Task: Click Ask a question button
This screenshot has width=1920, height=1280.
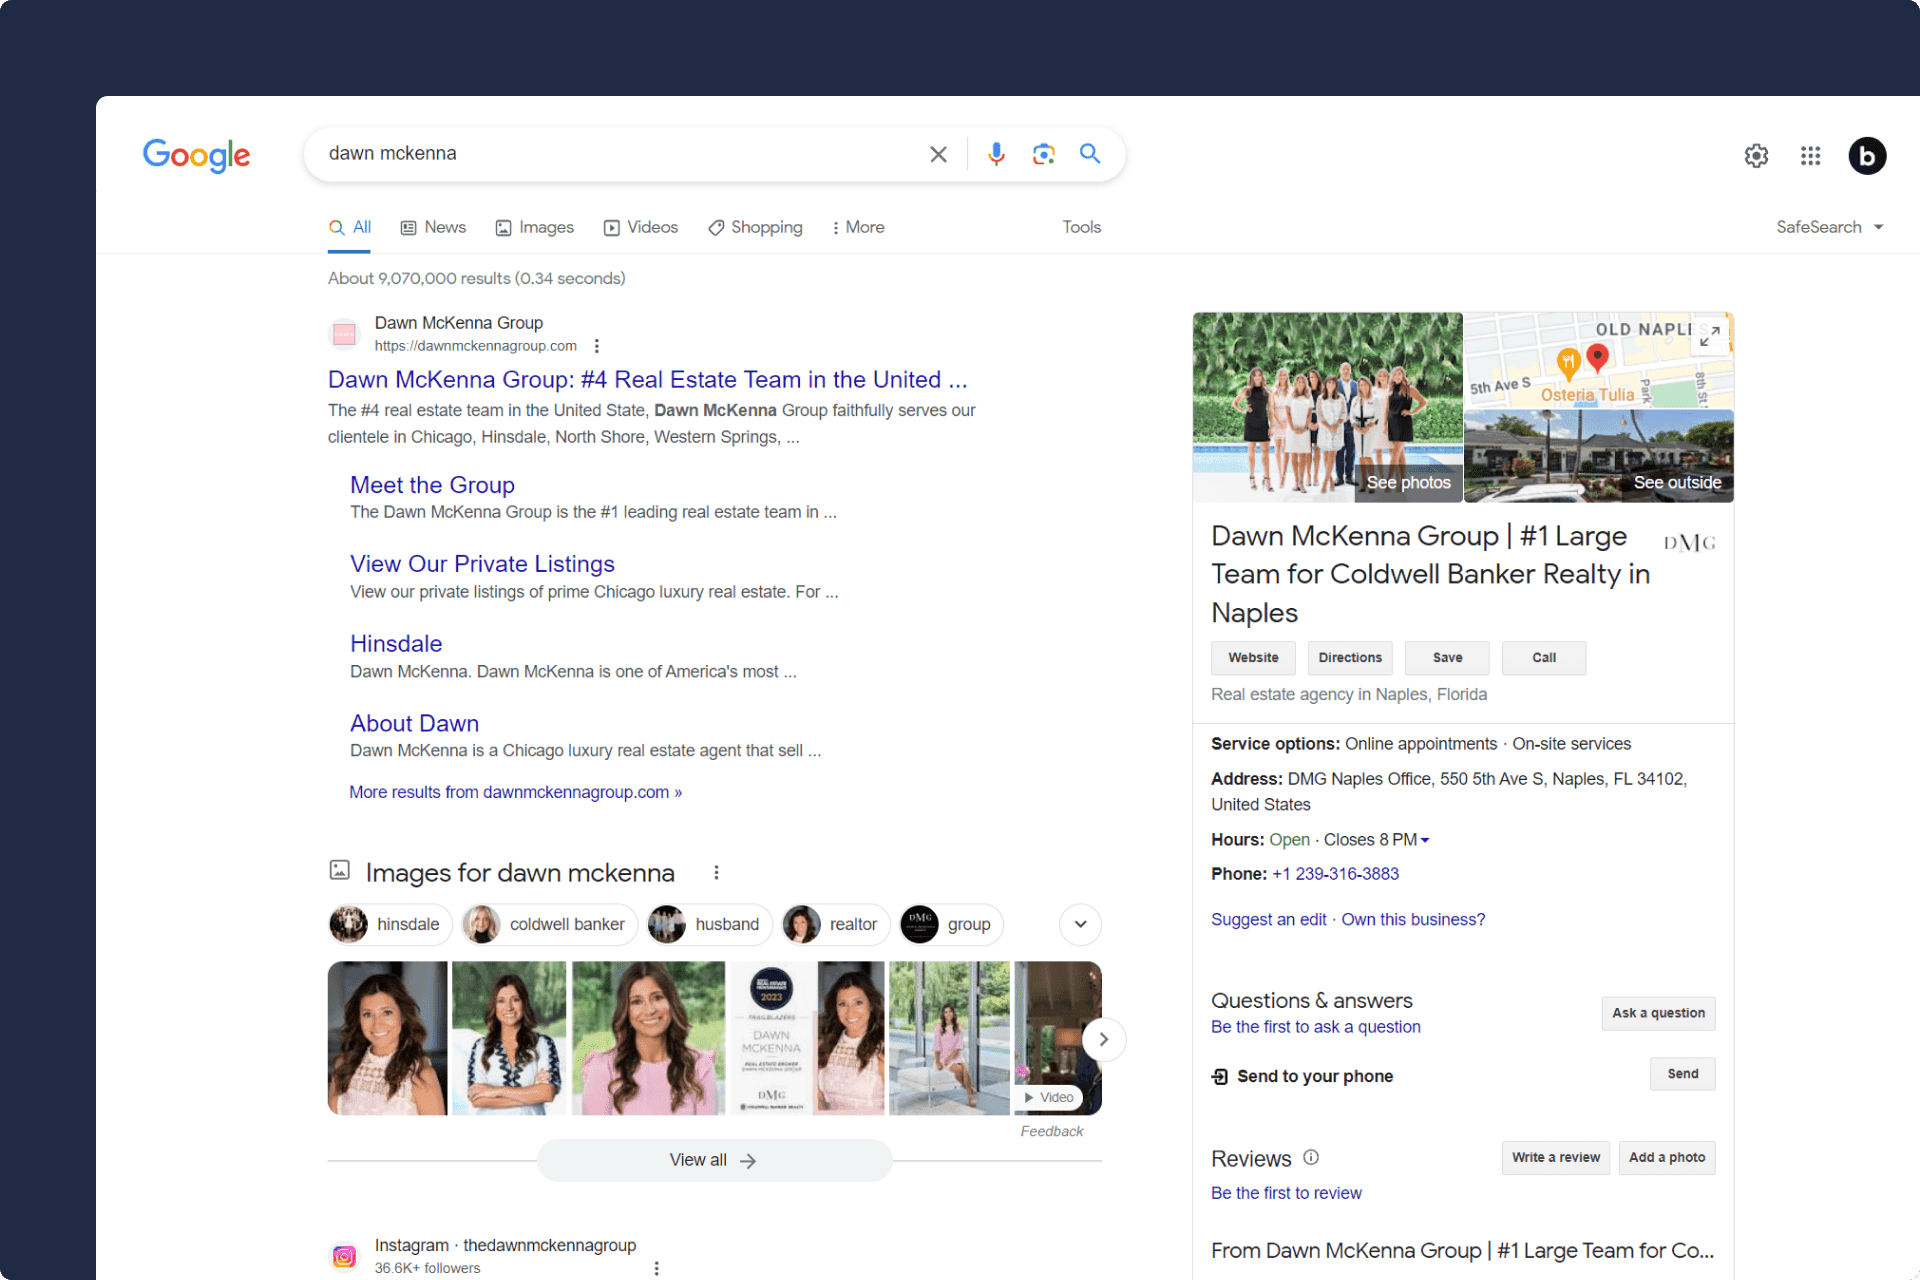Action: [x=1658, y=1013]
